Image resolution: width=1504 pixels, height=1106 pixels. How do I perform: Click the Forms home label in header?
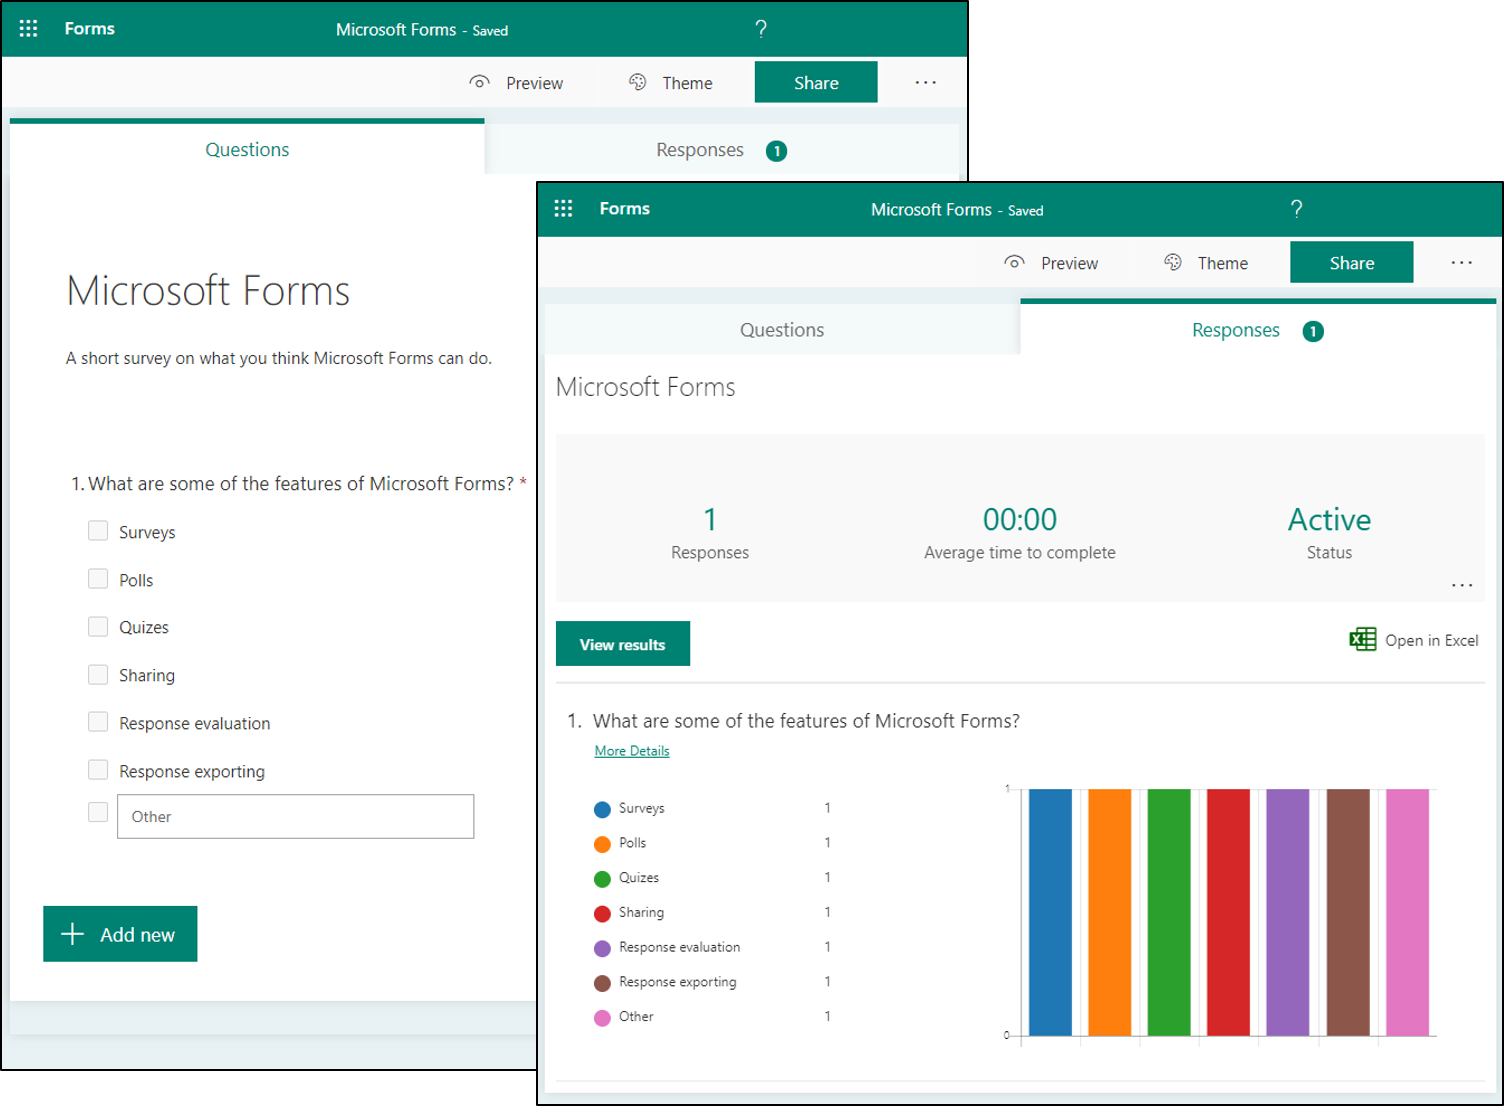coord(625,208)
